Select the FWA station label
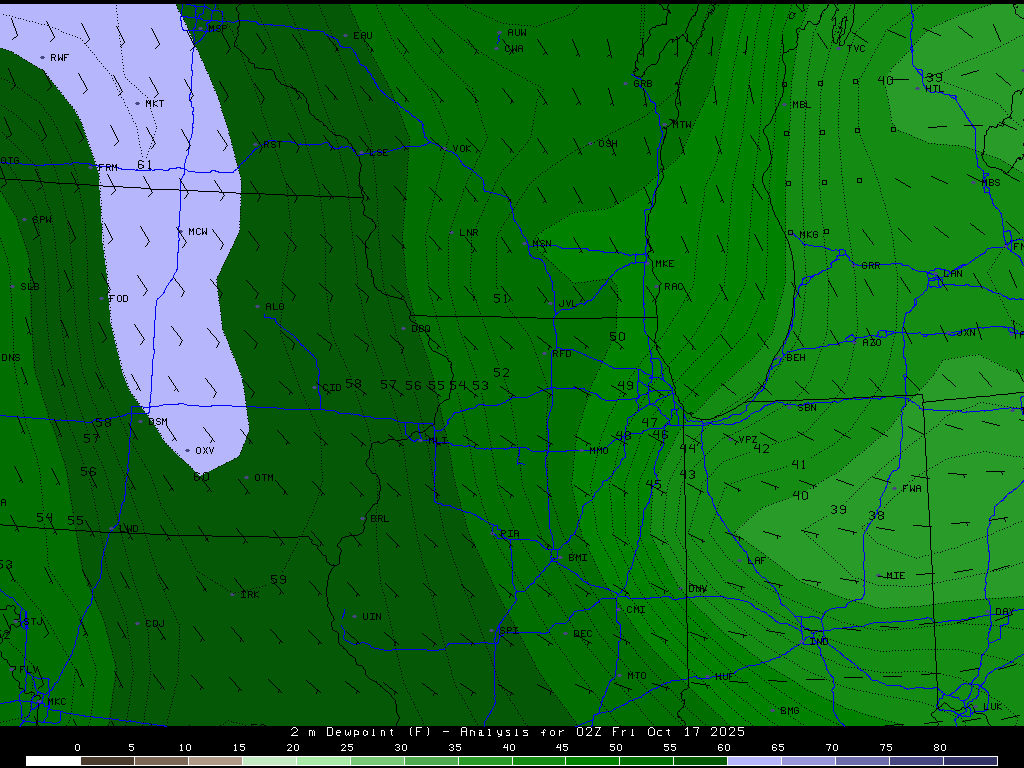 (912, 488)
